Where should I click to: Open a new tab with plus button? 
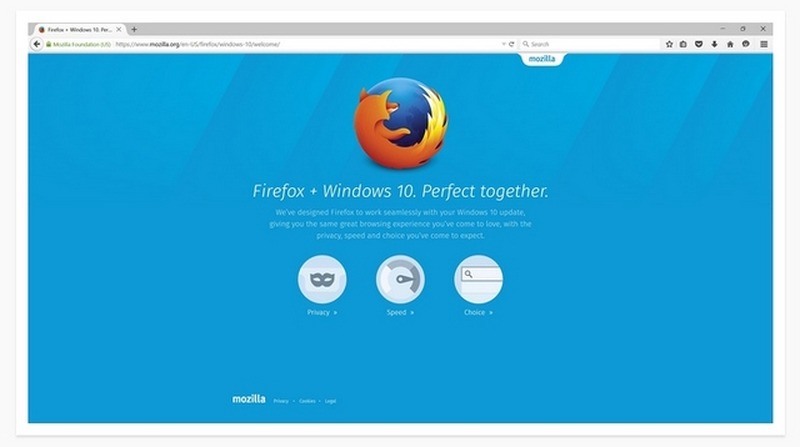click(x=134, y=30)
